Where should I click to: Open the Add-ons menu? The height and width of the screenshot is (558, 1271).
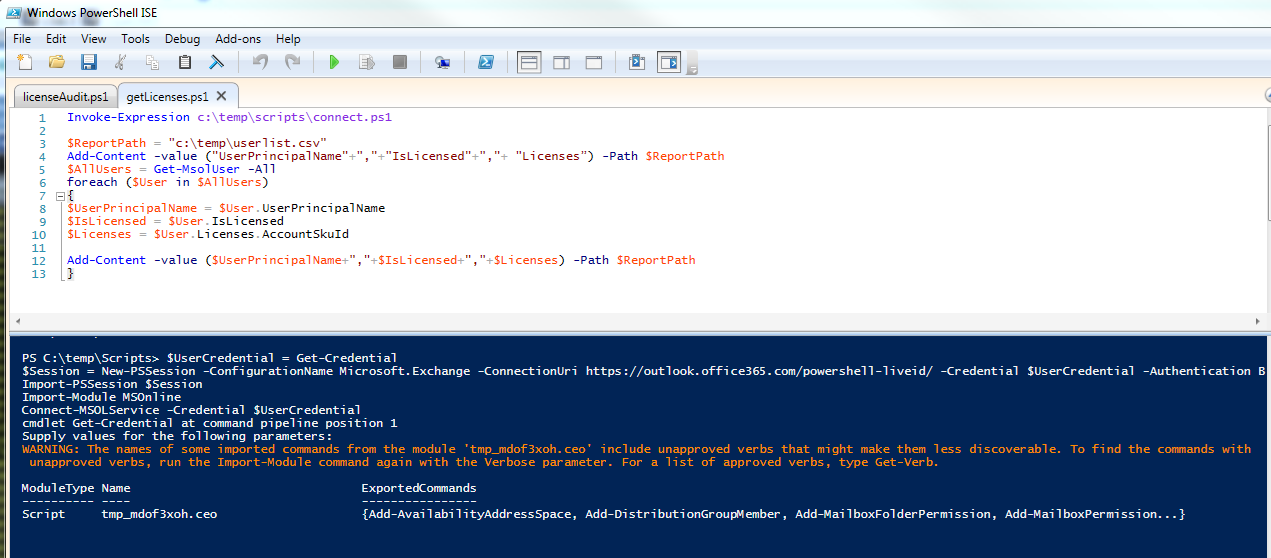pos(238,39)
